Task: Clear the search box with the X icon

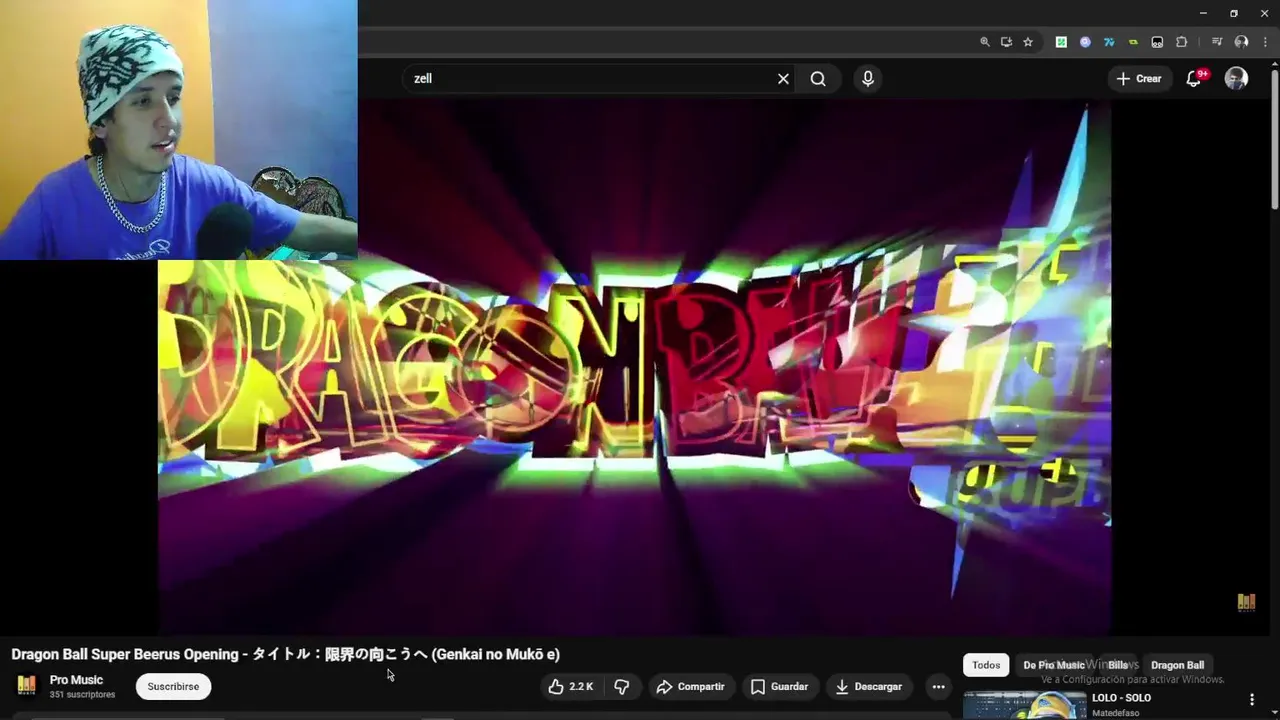Action: tap(783, 79)
